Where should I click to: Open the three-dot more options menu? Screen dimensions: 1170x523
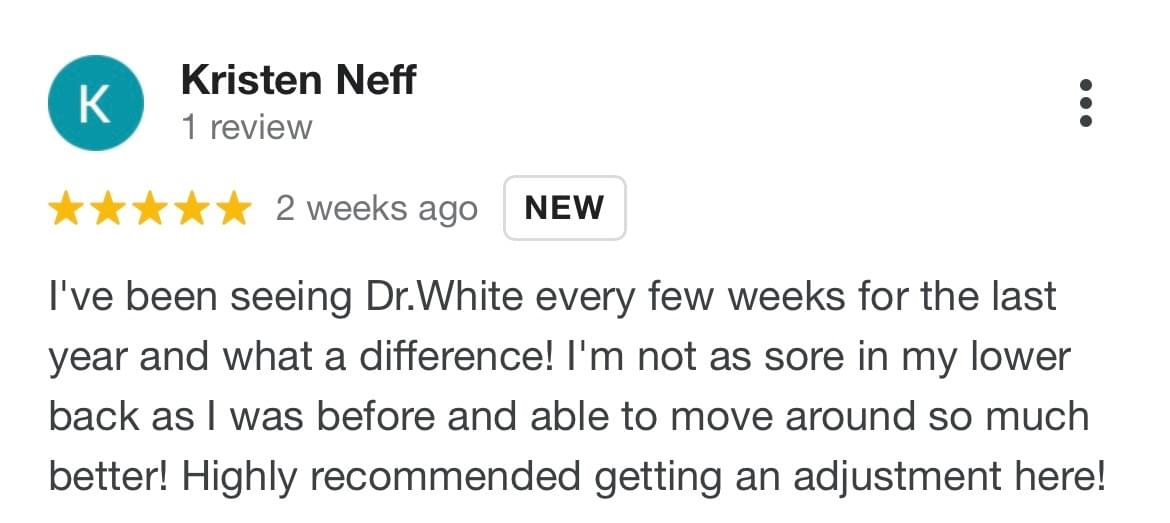(x=1086, y=103)
